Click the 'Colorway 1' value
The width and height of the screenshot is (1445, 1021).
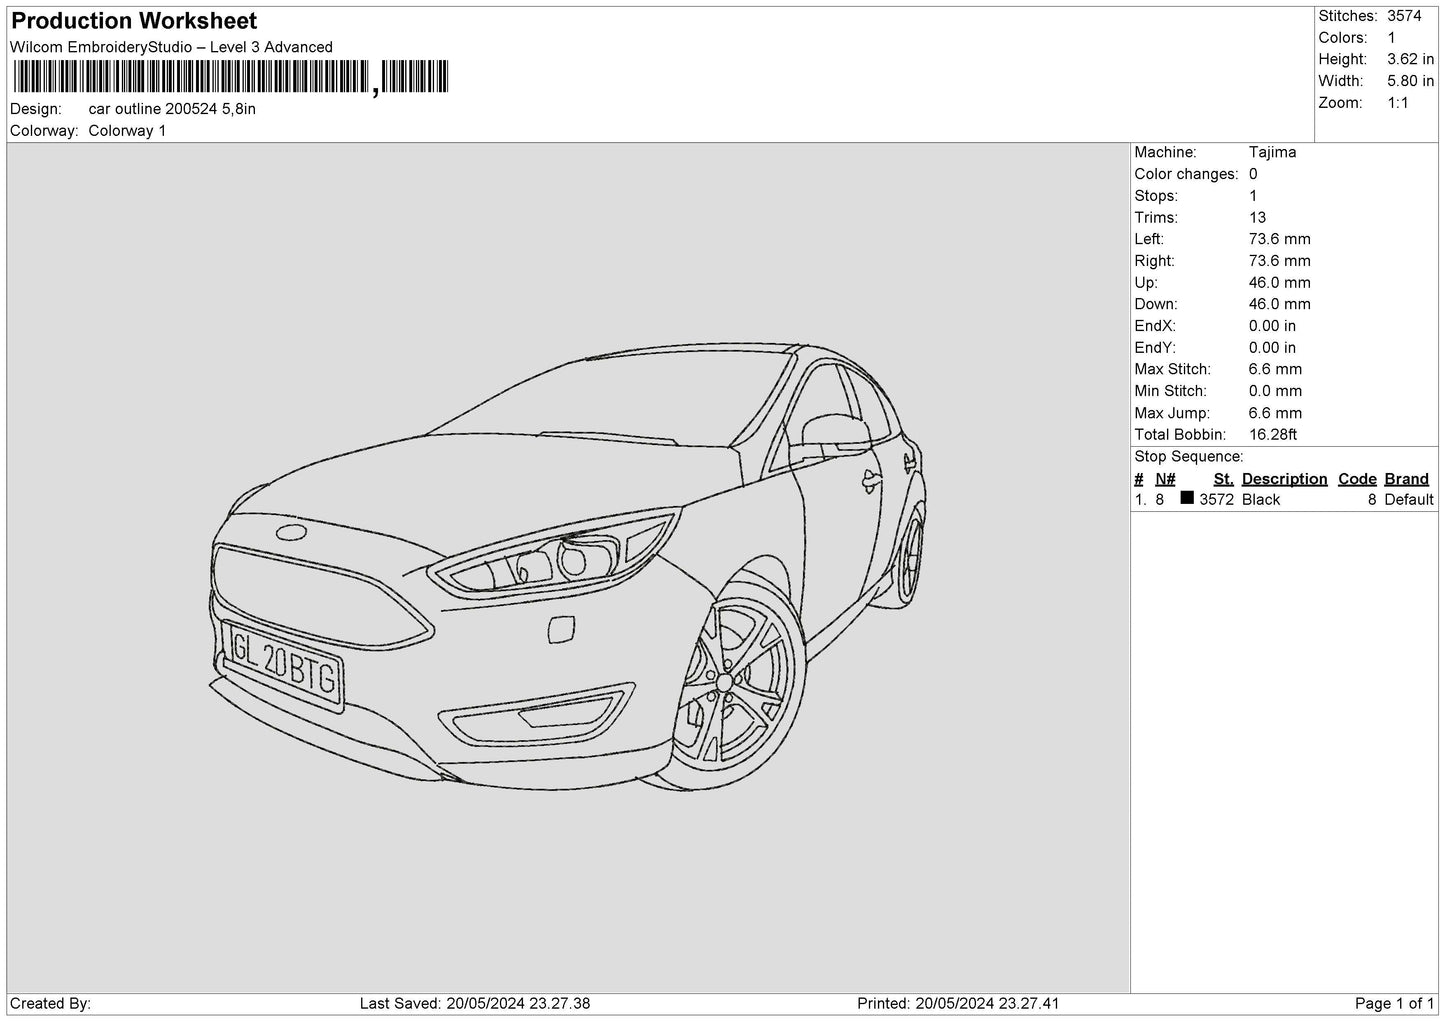pos(127,131)
